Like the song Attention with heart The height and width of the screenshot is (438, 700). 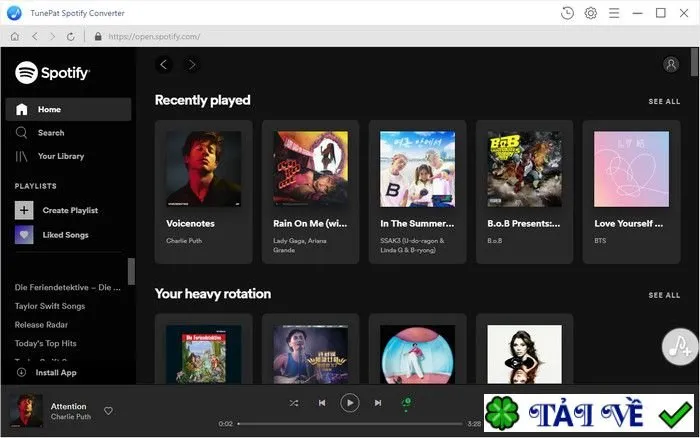(108, 411)
